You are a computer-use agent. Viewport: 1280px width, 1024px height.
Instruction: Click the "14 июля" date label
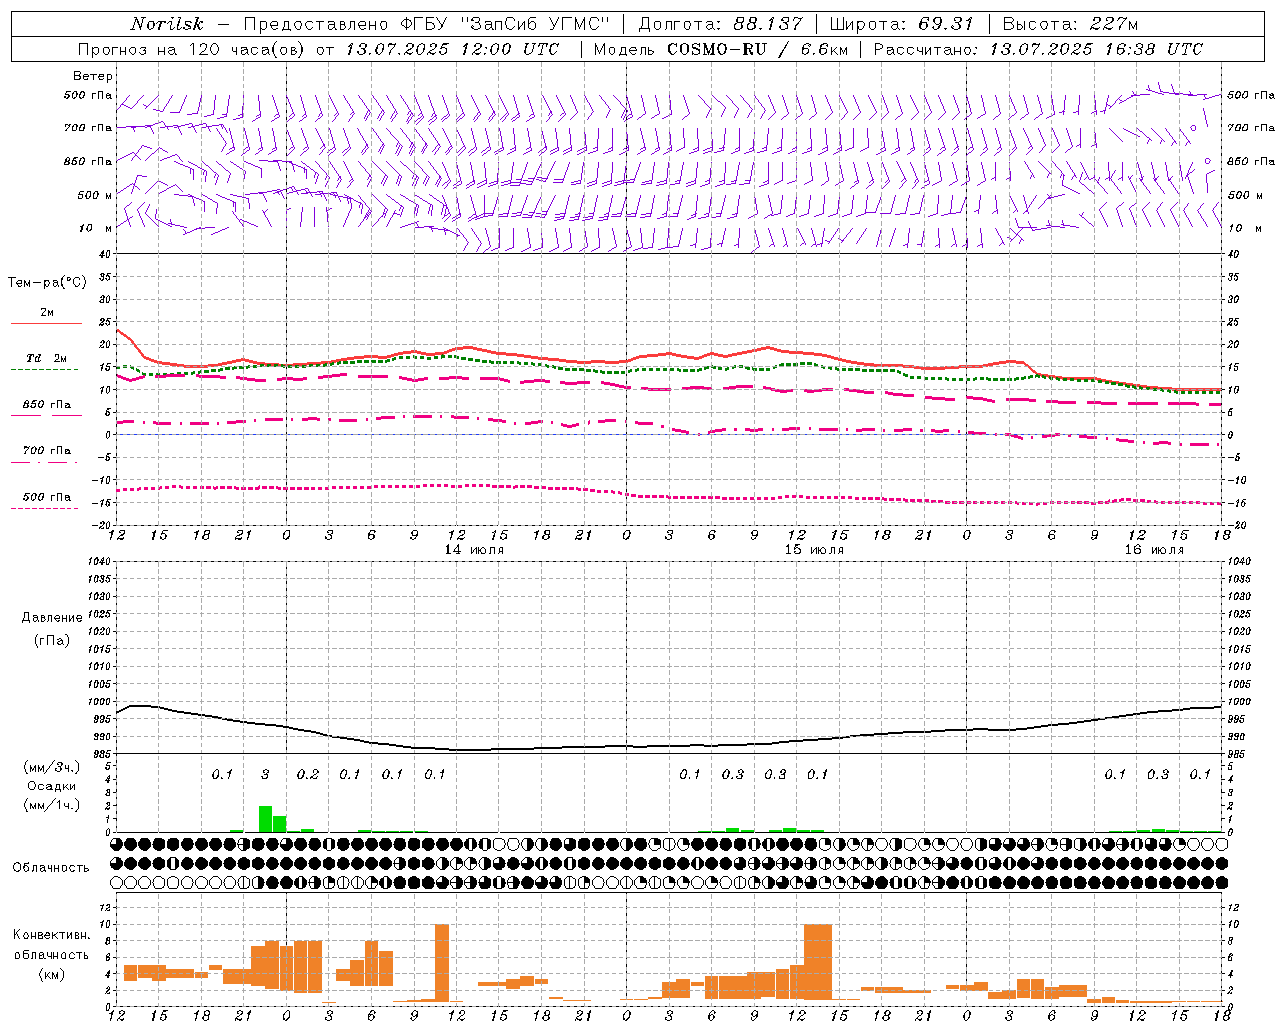coord(474,550)
